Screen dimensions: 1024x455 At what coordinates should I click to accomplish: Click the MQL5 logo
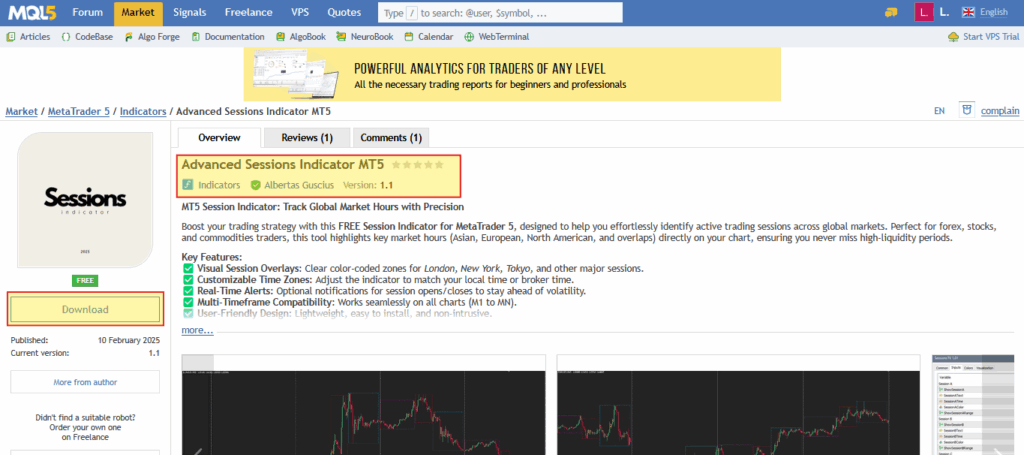tap(33, 13)
